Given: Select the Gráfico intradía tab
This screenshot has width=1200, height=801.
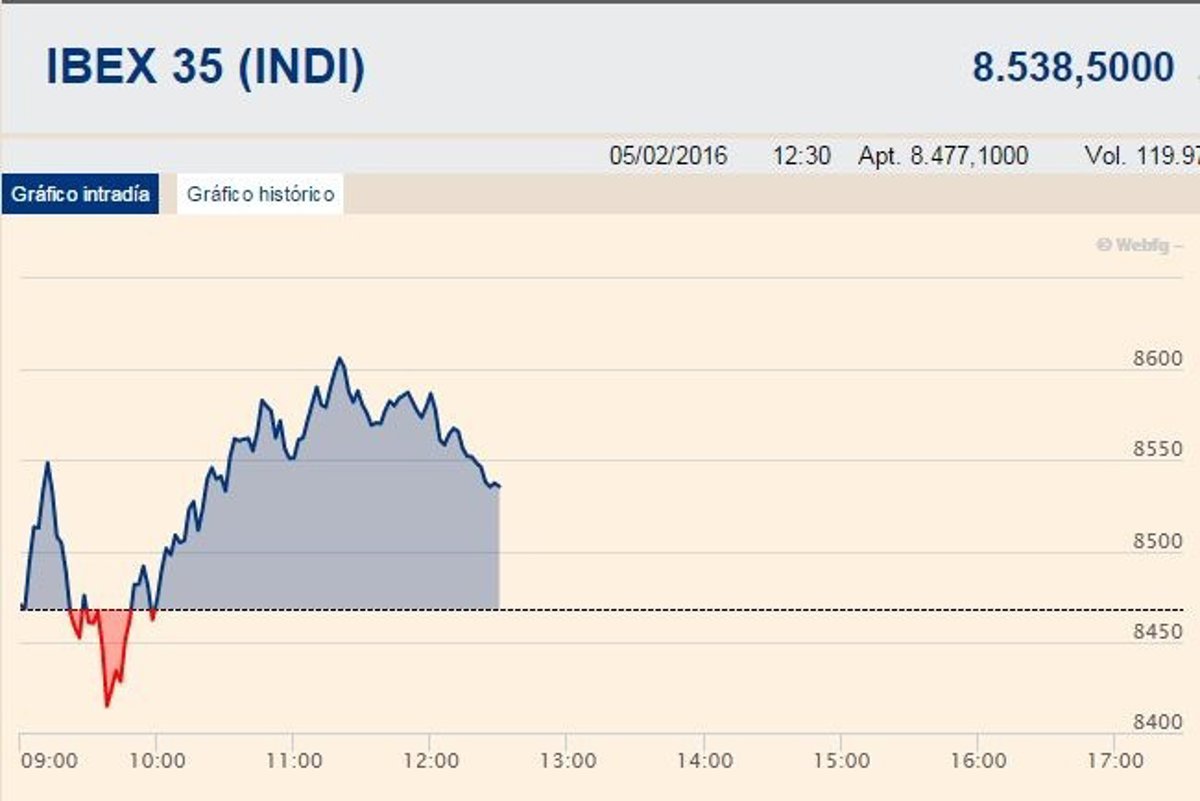Looking at the screenshot, I should 81,194.
